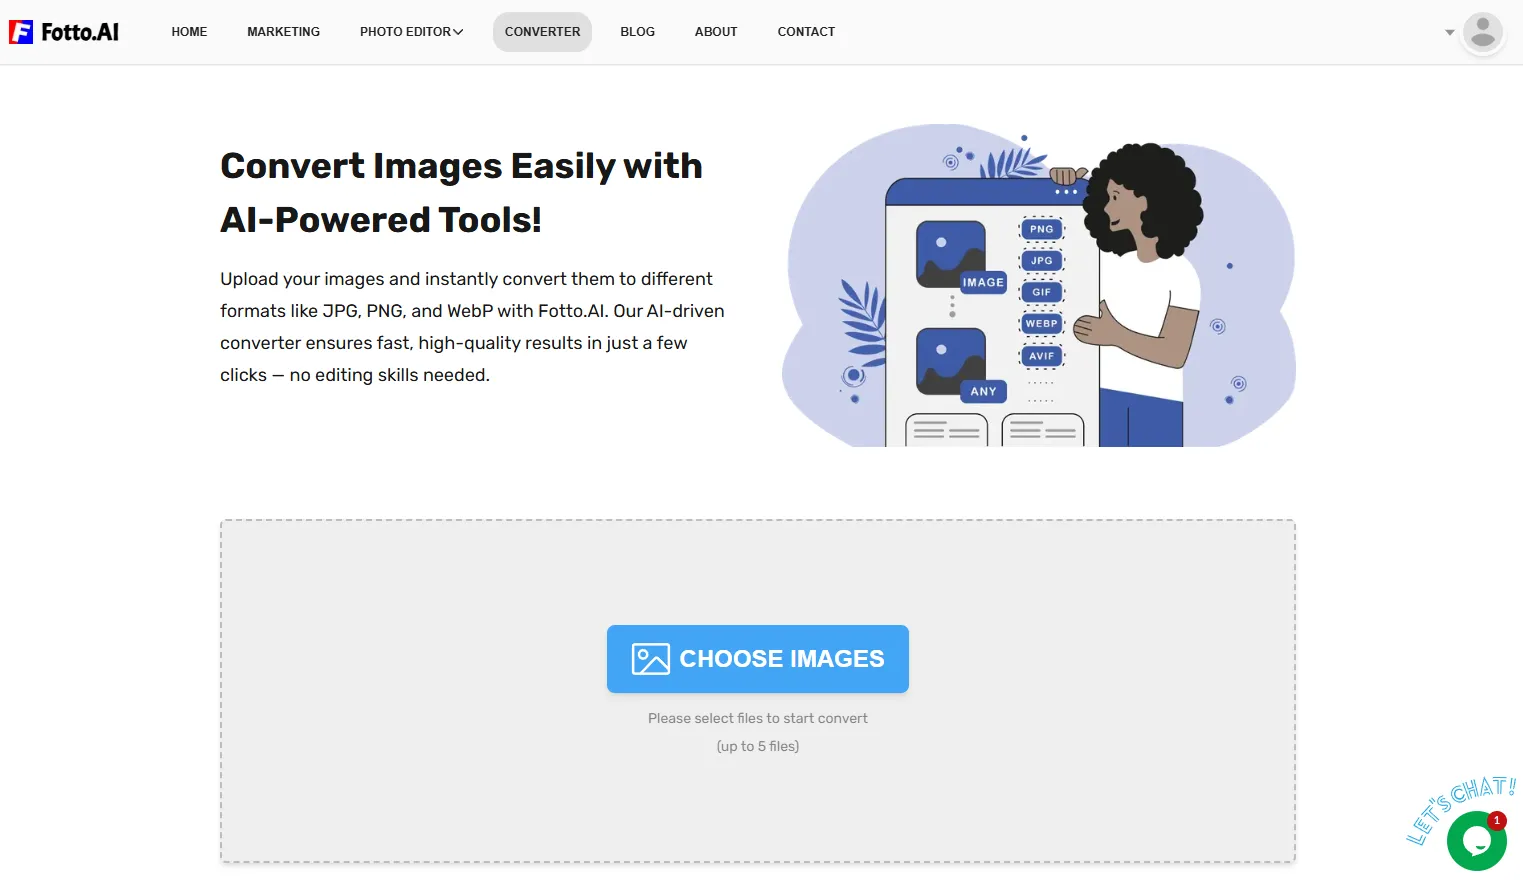Open the Contact page link

806,32
